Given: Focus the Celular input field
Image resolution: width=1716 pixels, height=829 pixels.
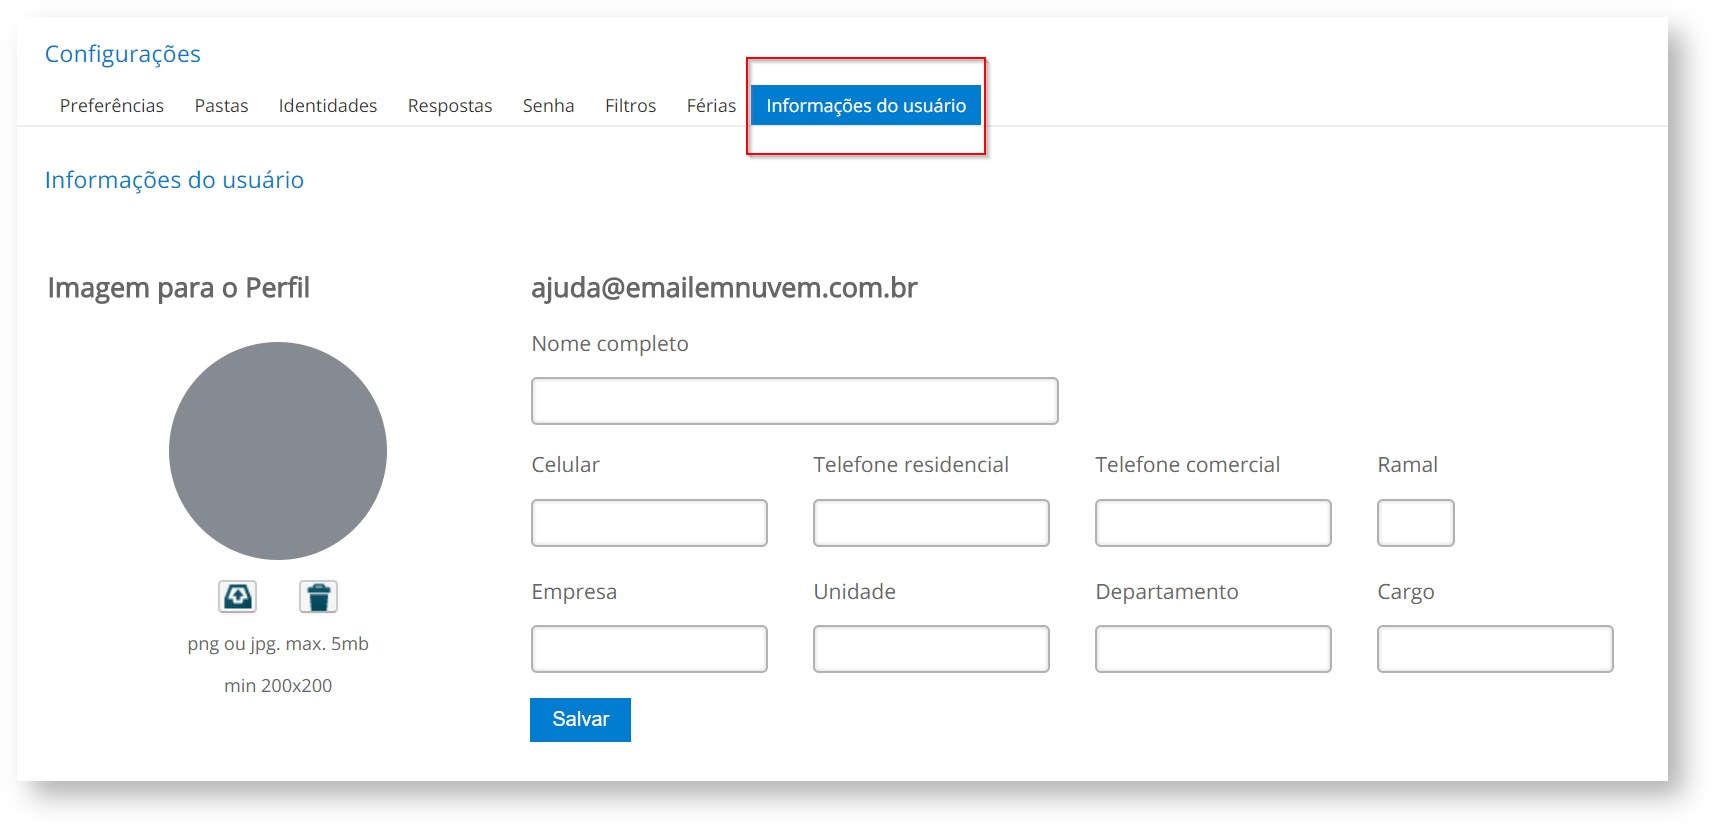Looking at the screenshot, I should click(649, 523).
